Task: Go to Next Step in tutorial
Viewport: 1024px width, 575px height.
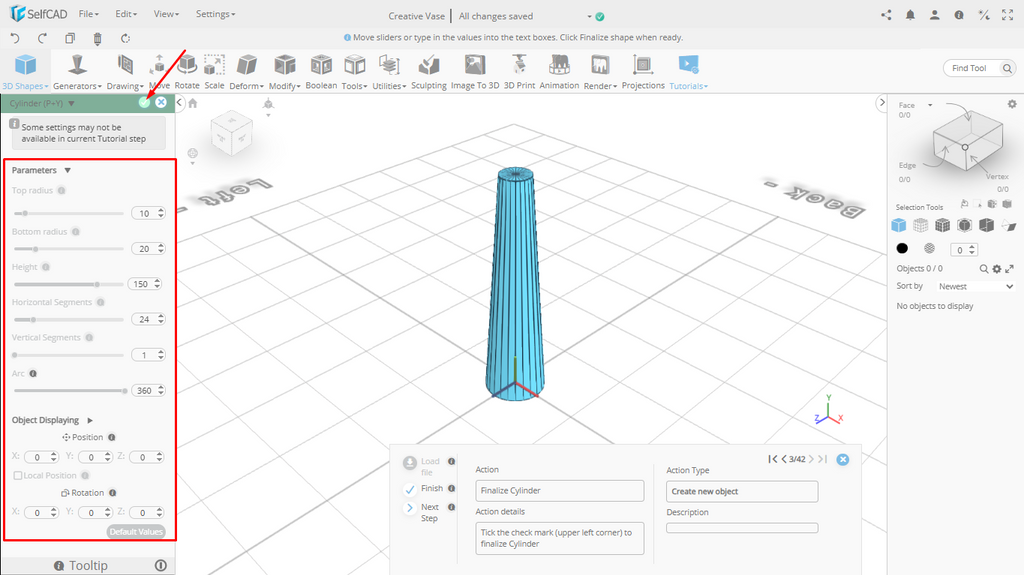Action: tap(410, 508)
